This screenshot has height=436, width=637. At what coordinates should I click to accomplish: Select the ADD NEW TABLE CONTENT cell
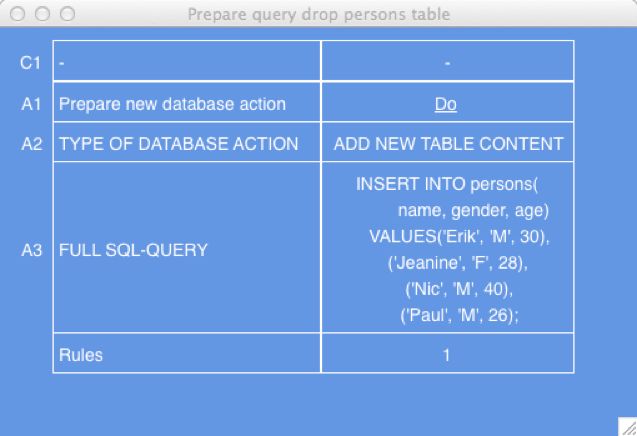[448, 142]
